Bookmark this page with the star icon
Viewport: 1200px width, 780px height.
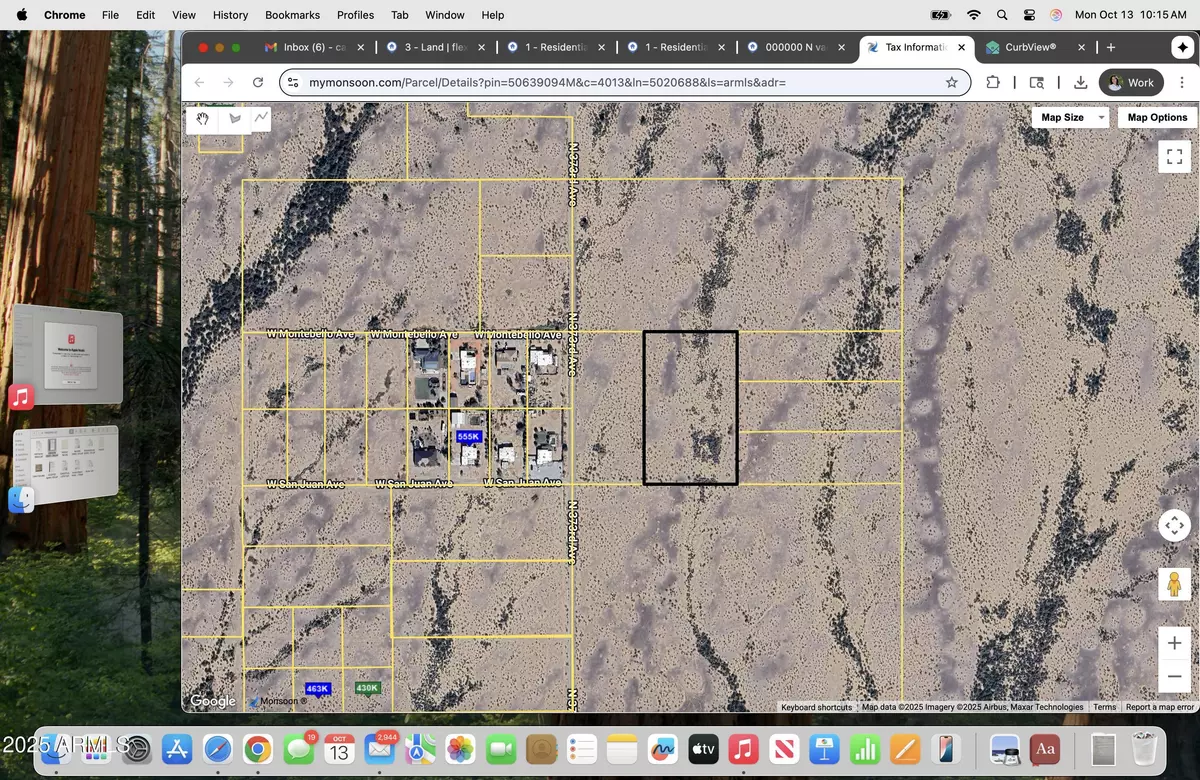952,83
